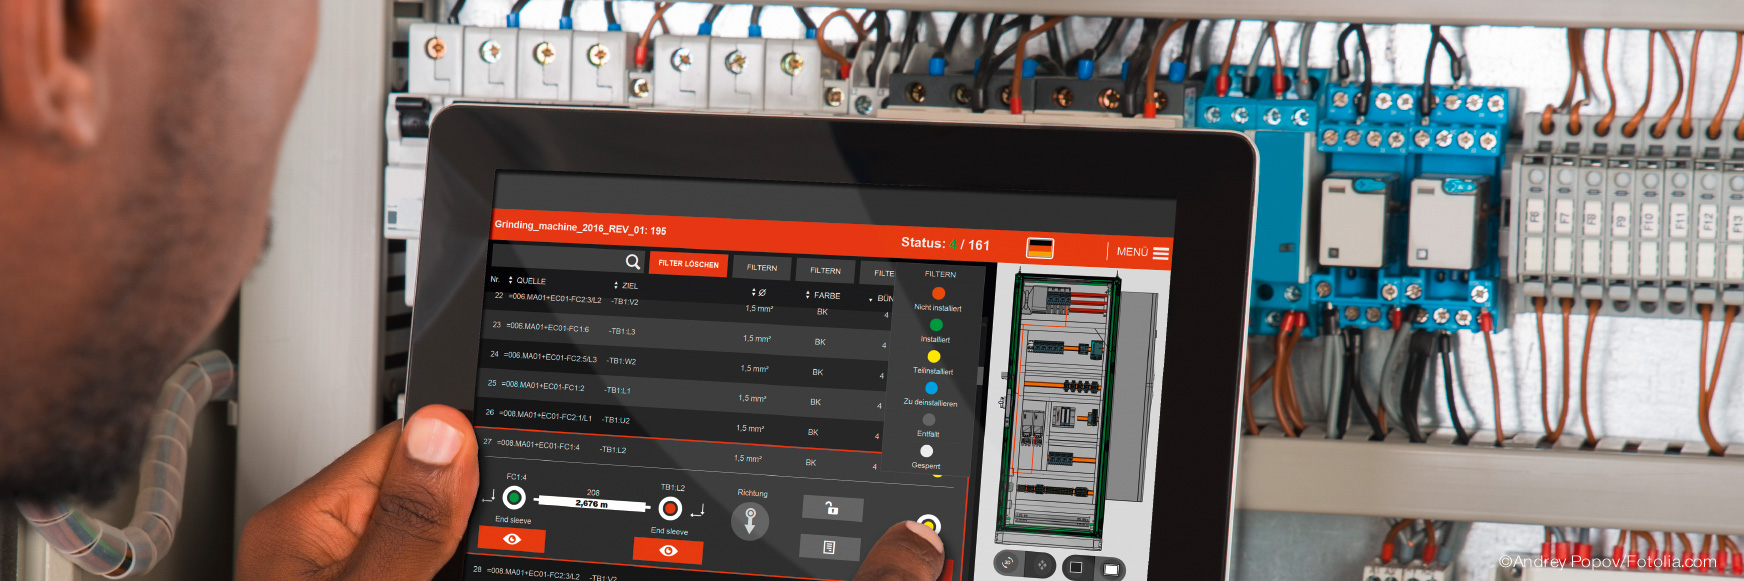Open the first FILTERN dropdown after Filter löschen
The image size is (1744, 581).
tap(761, 268)
